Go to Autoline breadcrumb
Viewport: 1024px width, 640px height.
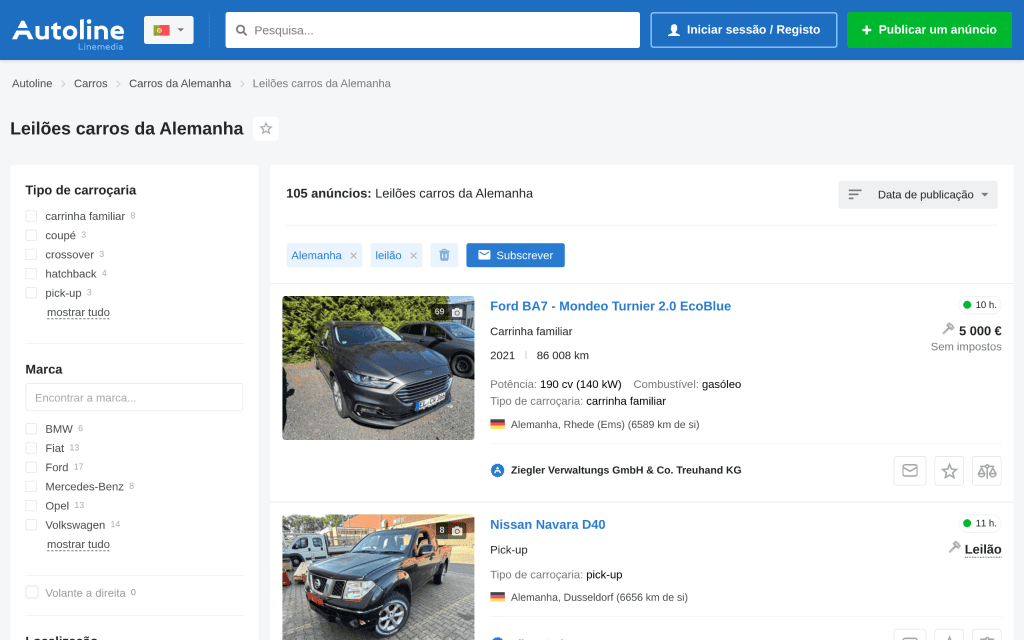[32, 84]
